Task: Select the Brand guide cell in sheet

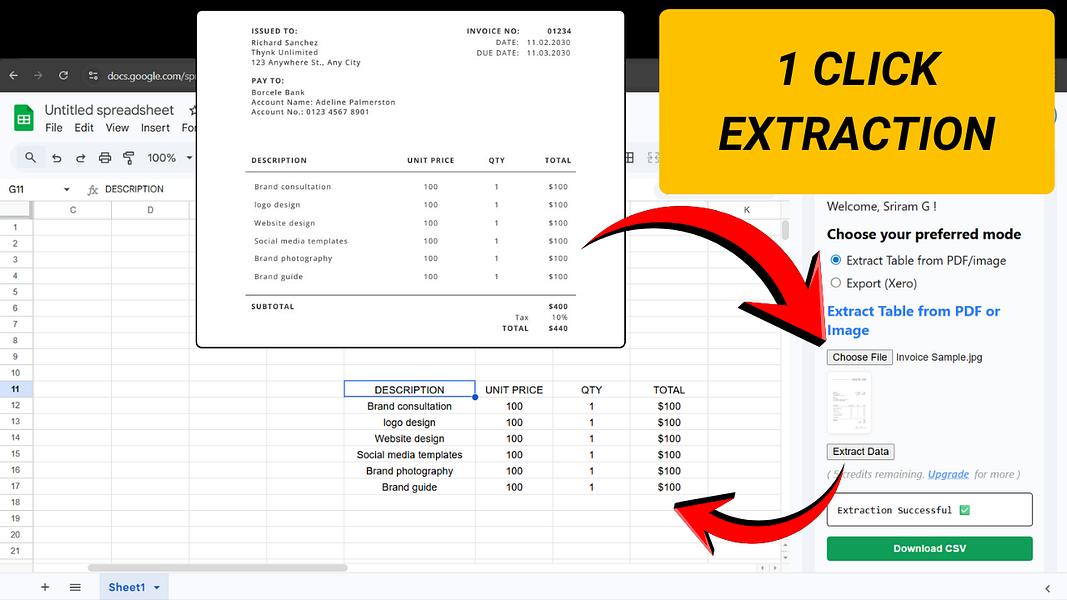Action: click(409, 487)
